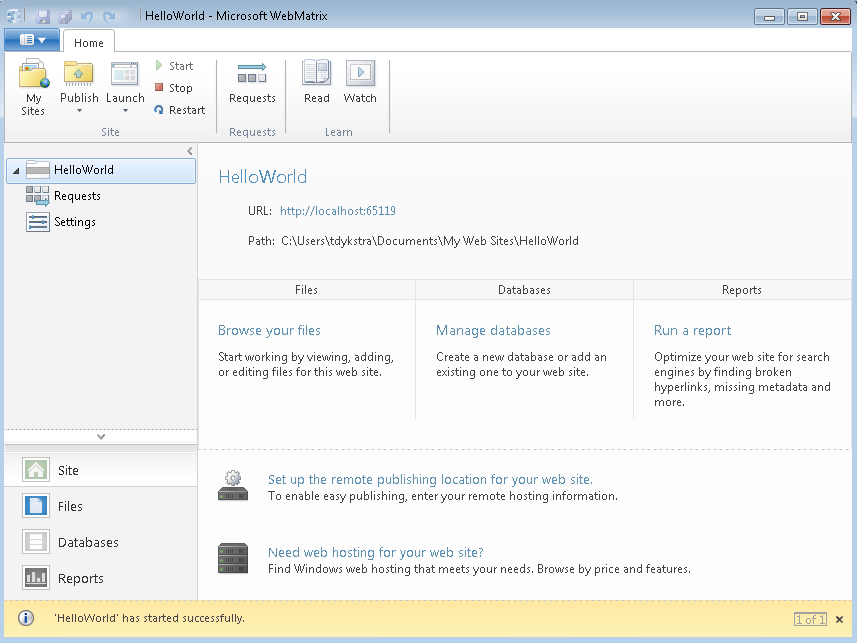
Task: Start the site with the Start button
Action: 174,66
